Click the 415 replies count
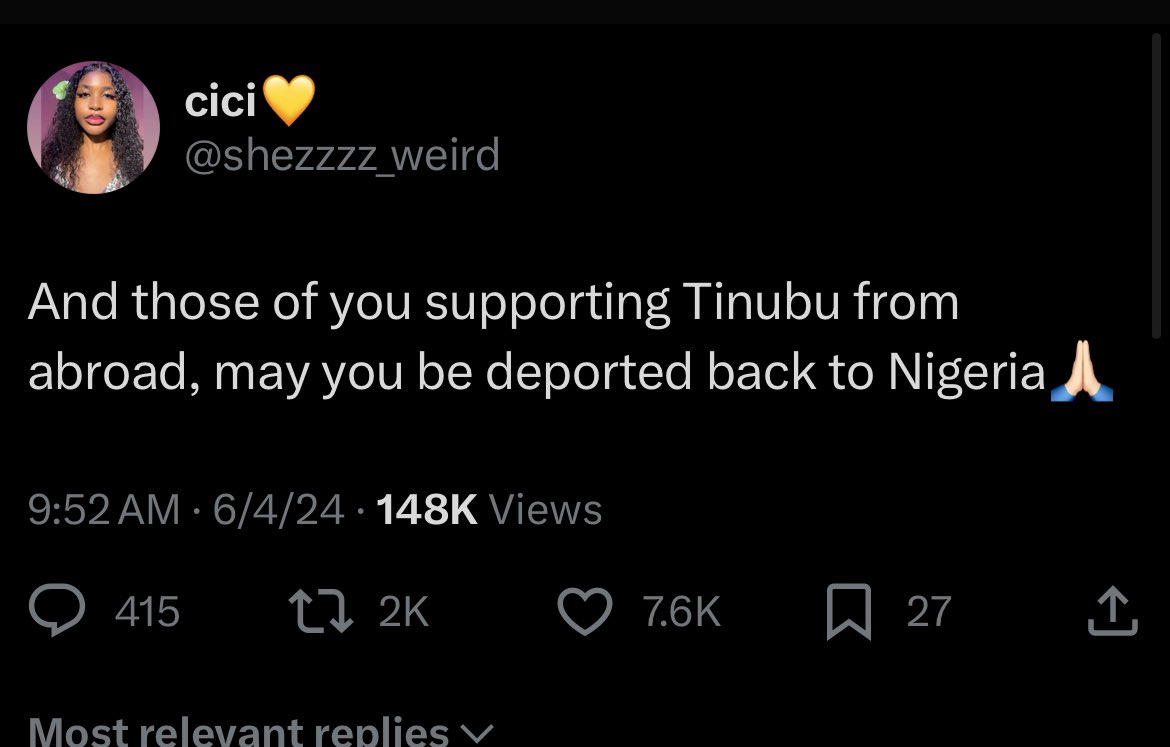1170x747 pixels. (147, 612)
